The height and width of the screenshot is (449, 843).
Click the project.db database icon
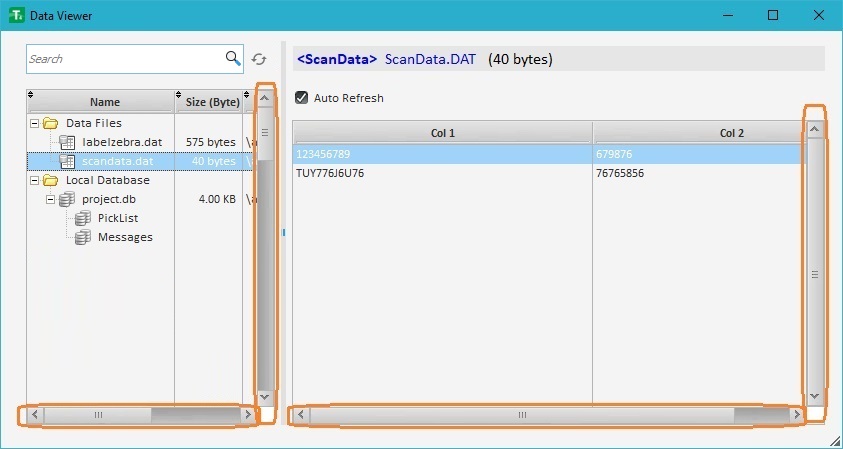pos(67,199)
